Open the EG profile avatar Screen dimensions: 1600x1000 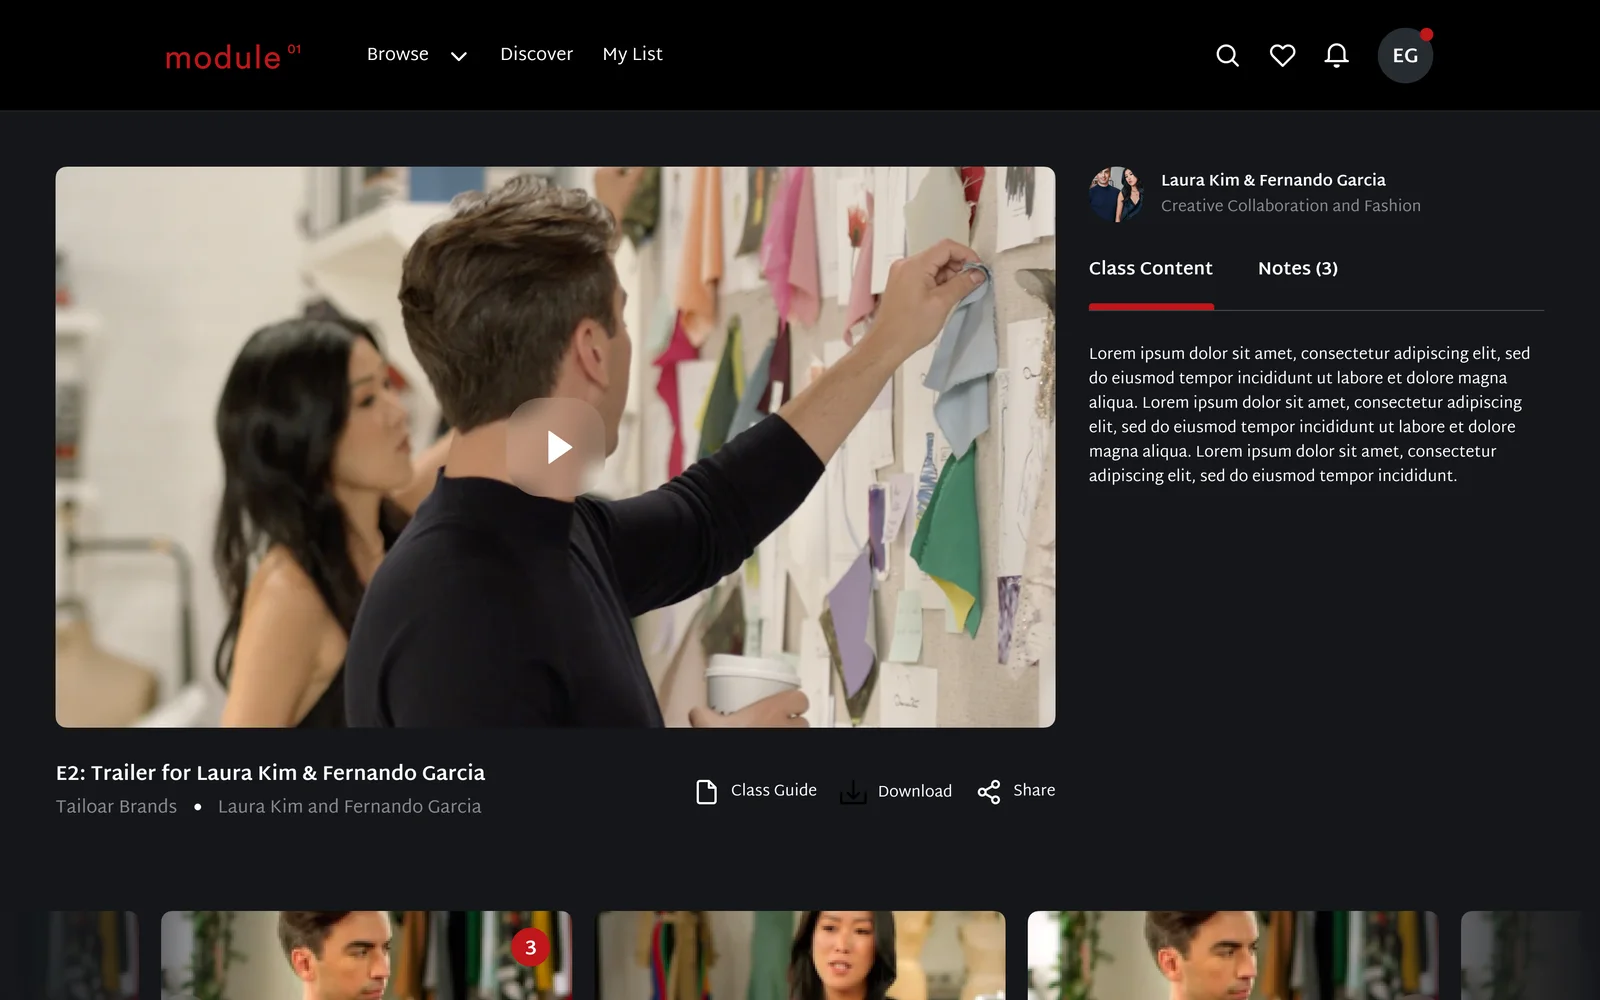pyautogui.click(x=1405, y=56)
